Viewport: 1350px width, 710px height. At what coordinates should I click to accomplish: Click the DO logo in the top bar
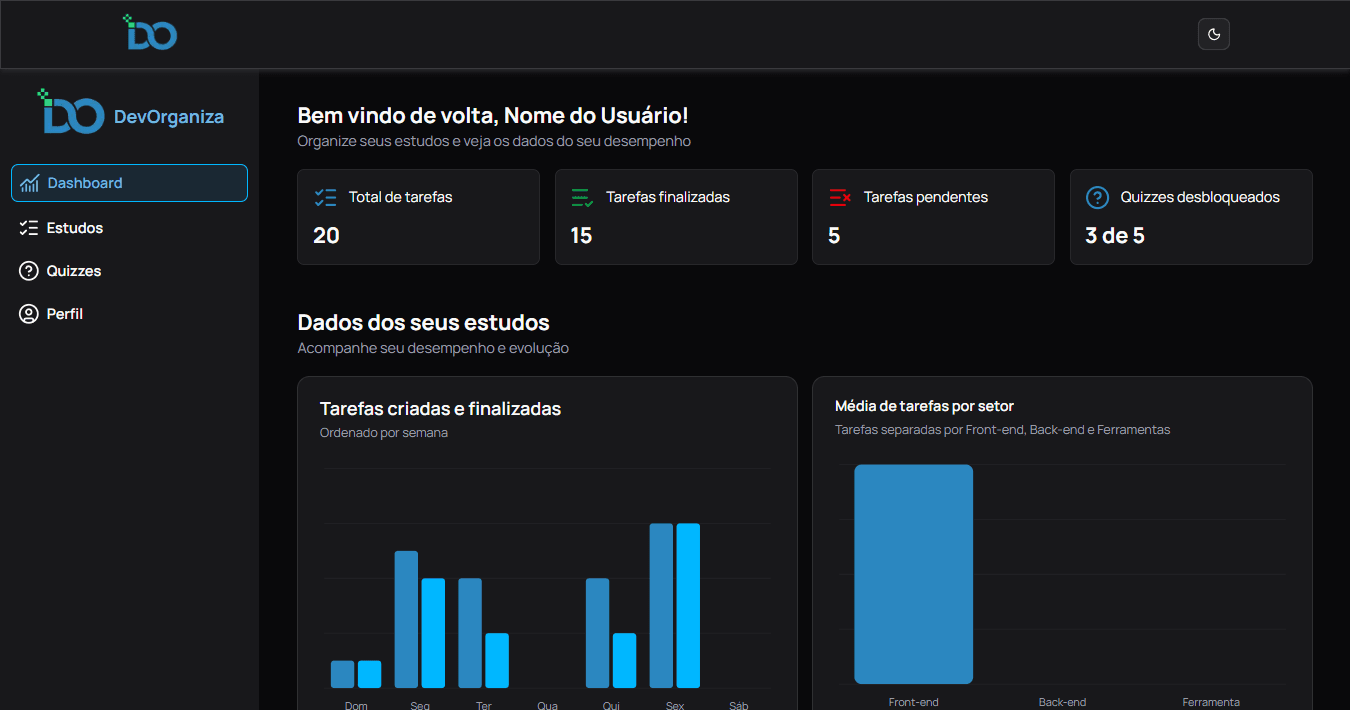click(x=150, y=32)
